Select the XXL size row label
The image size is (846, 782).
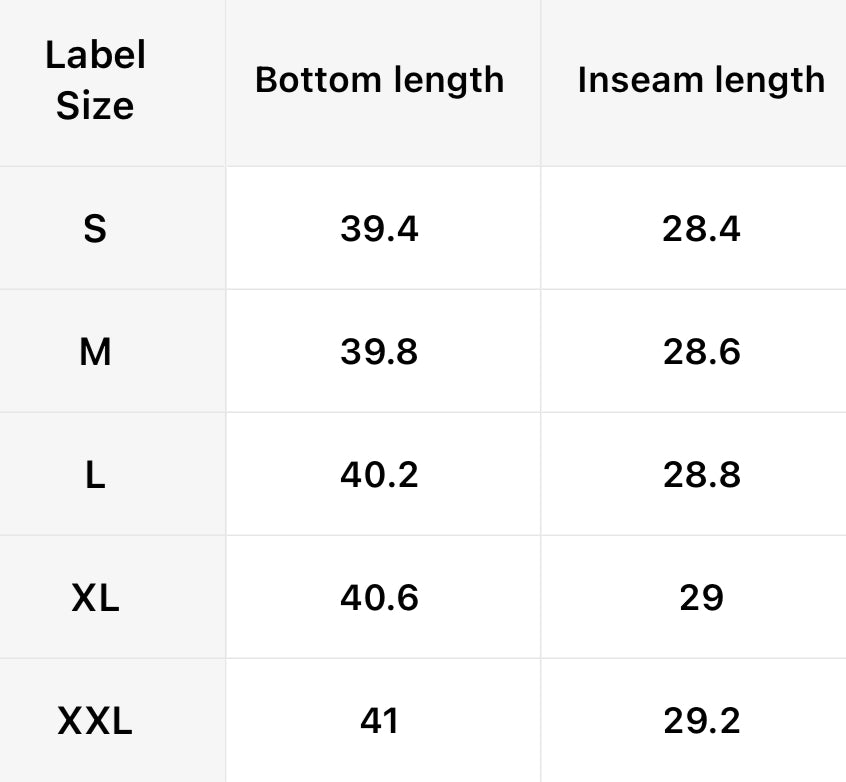coord(95,721)
